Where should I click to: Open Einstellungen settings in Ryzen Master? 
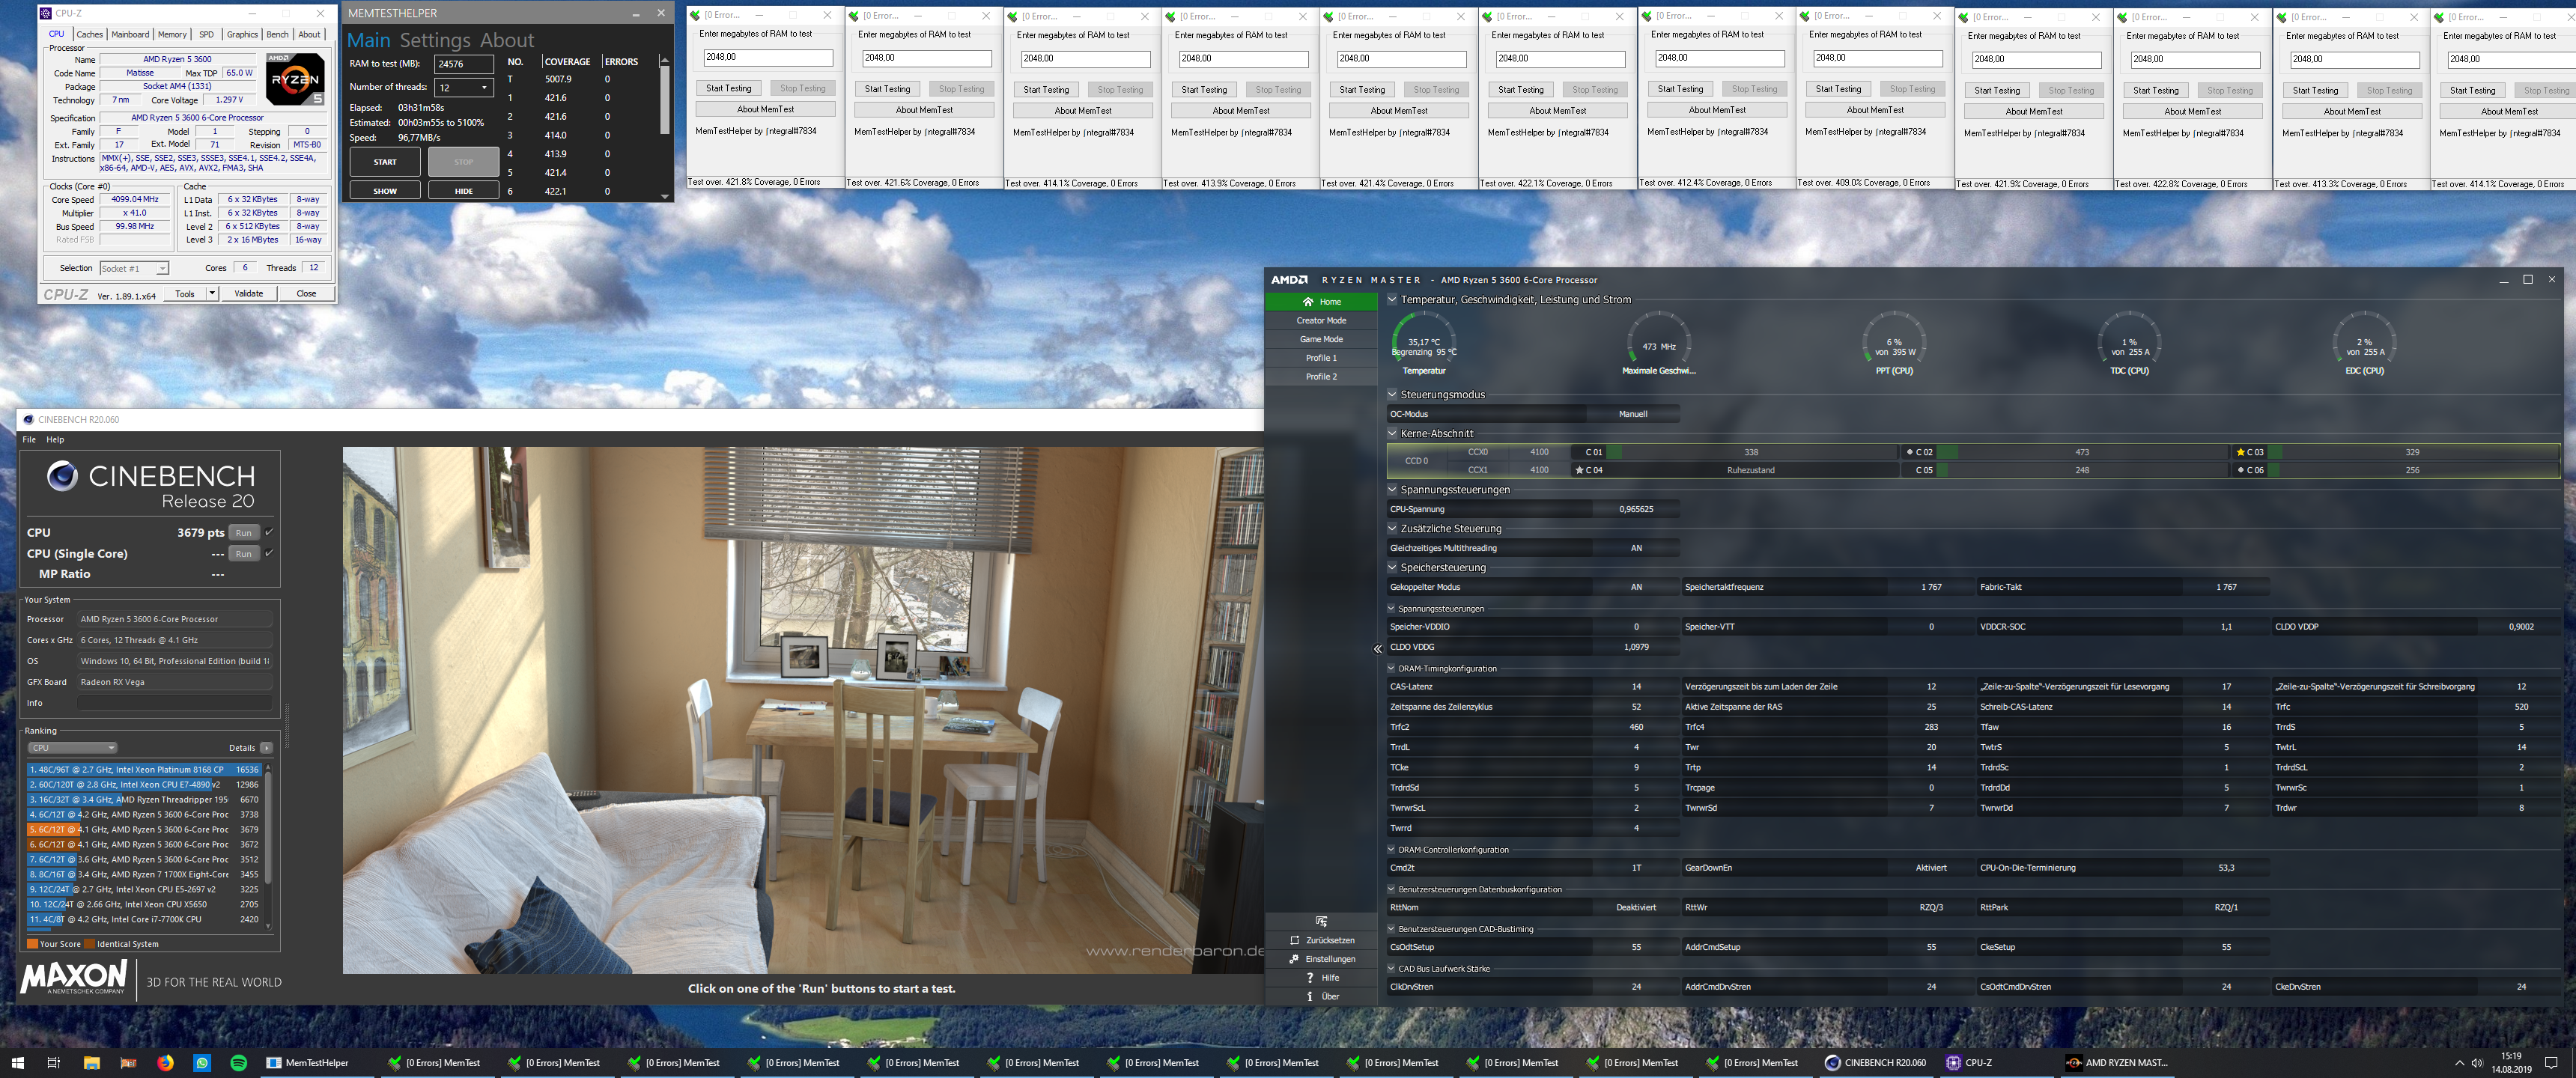[x=1294, y=959]
